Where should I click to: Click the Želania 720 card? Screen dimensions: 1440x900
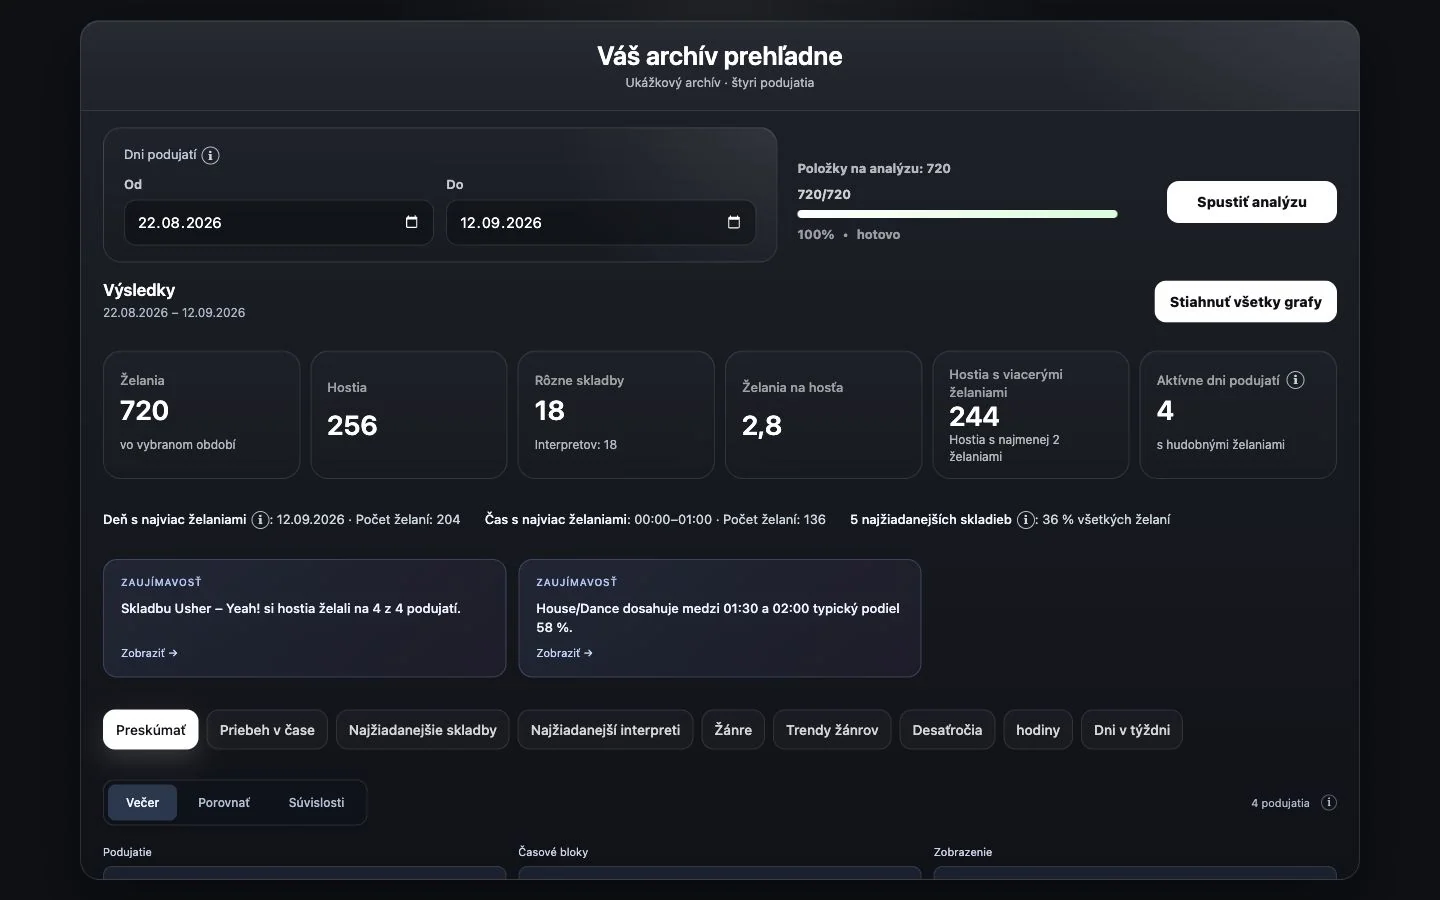coord(202,414)
